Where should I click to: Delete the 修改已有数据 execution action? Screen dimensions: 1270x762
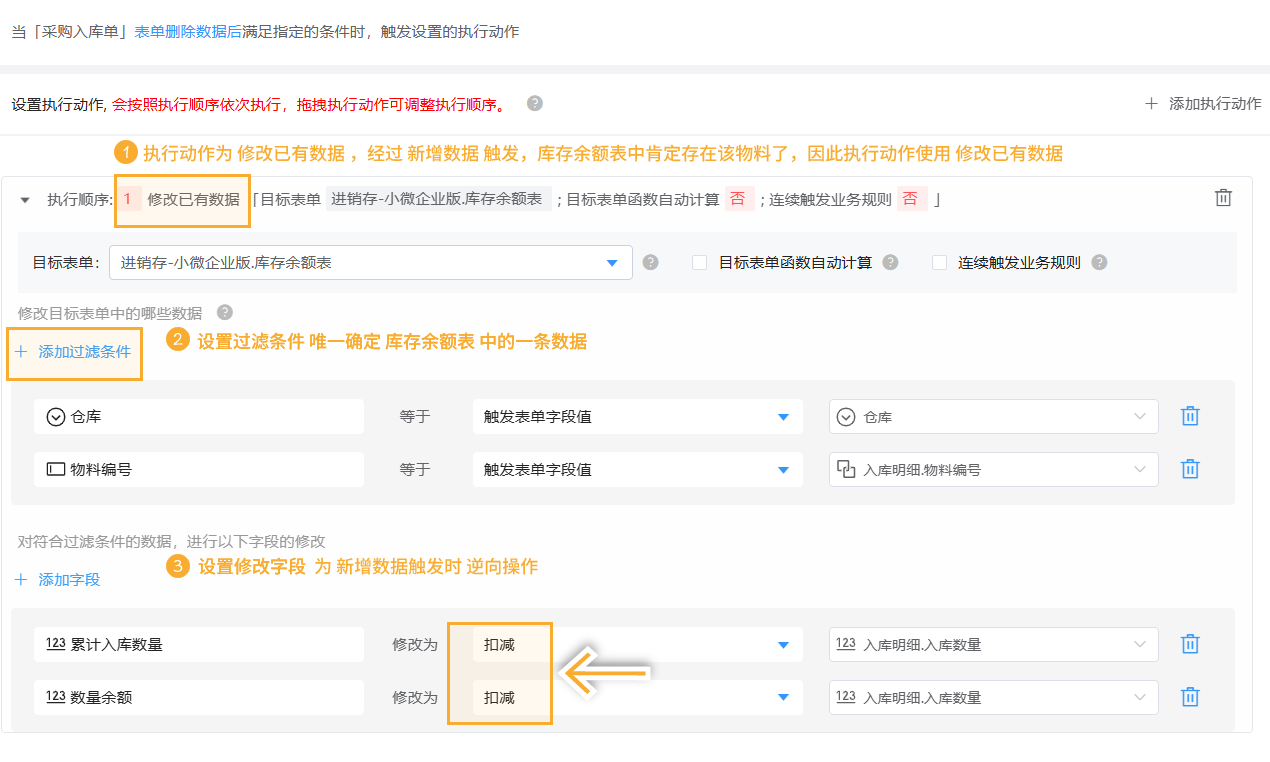(1223, 198)
